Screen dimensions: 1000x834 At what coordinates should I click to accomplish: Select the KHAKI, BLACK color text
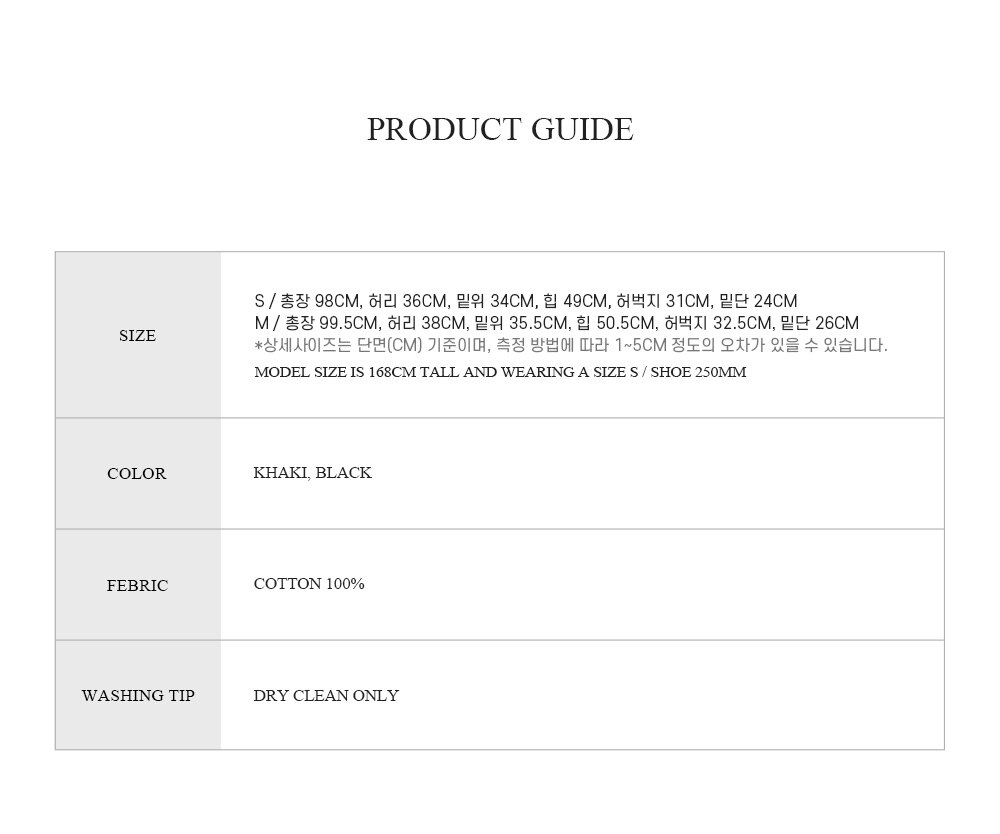tap(312, 473)
